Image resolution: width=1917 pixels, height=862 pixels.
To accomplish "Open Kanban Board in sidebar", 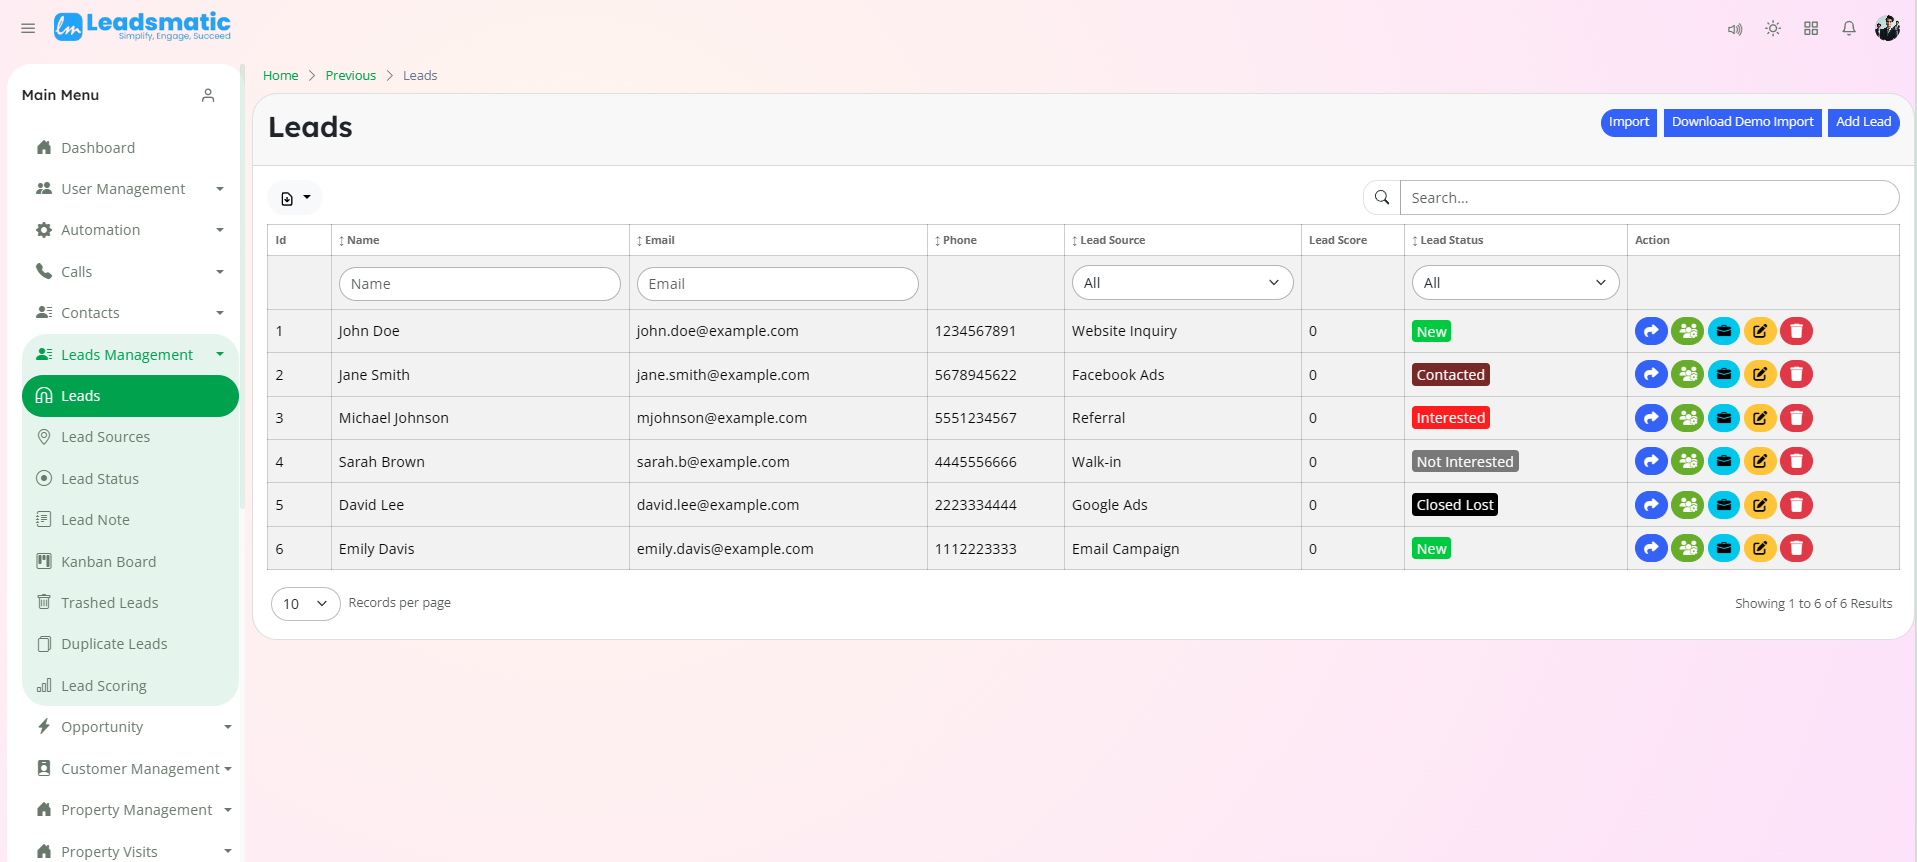I will point(108,562).
